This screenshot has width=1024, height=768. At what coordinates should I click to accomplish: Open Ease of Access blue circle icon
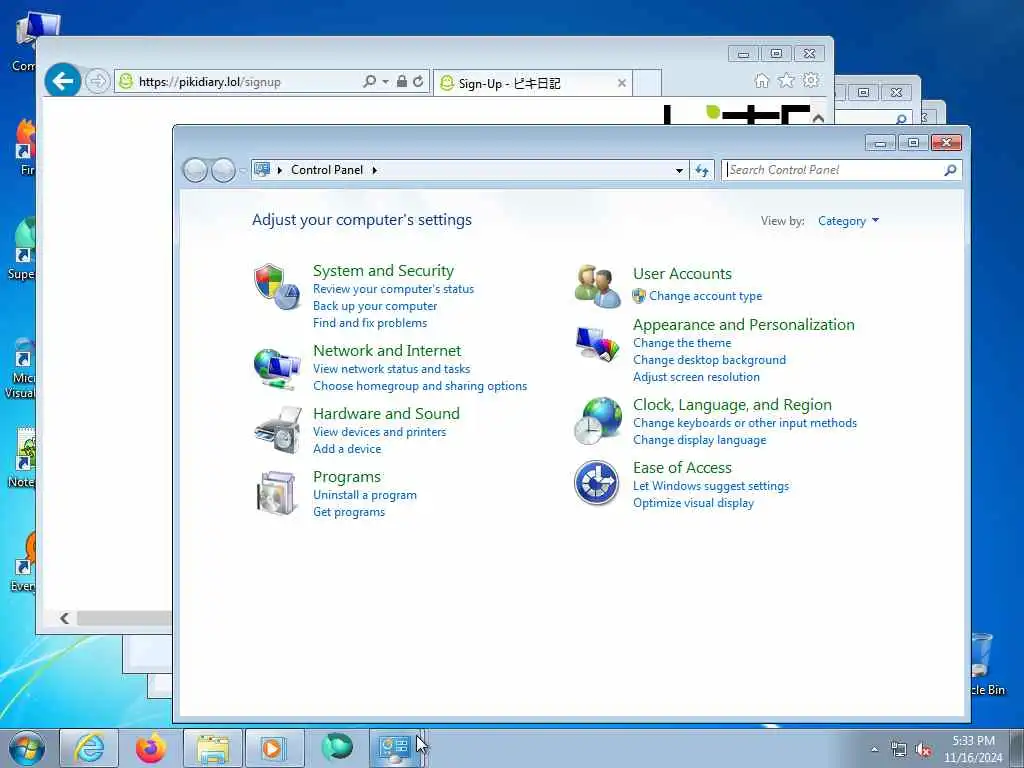coord(596,483)
